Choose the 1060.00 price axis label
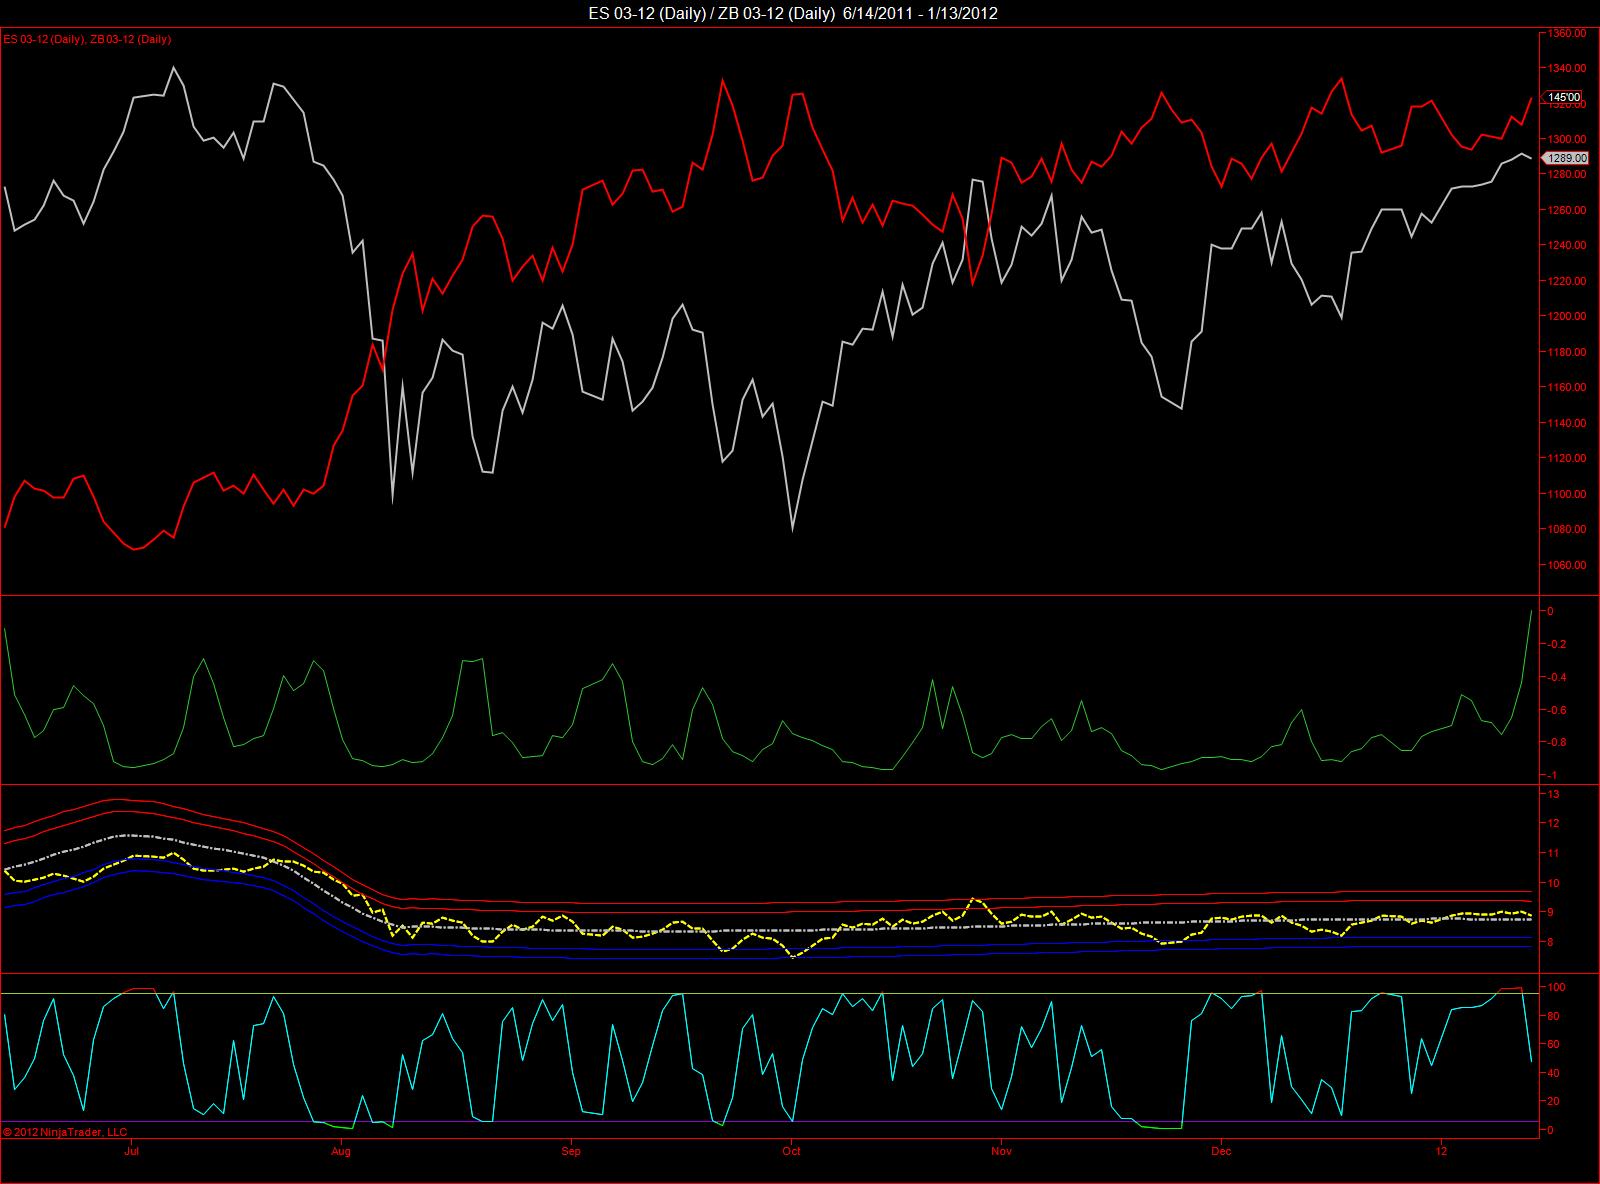 click(1566, 565)
